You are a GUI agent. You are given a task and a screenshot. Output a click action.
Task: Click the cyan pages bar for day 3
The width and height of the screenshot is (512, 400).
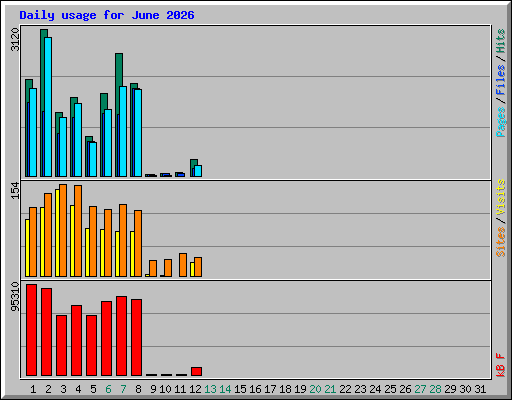(x=63, y=147)
